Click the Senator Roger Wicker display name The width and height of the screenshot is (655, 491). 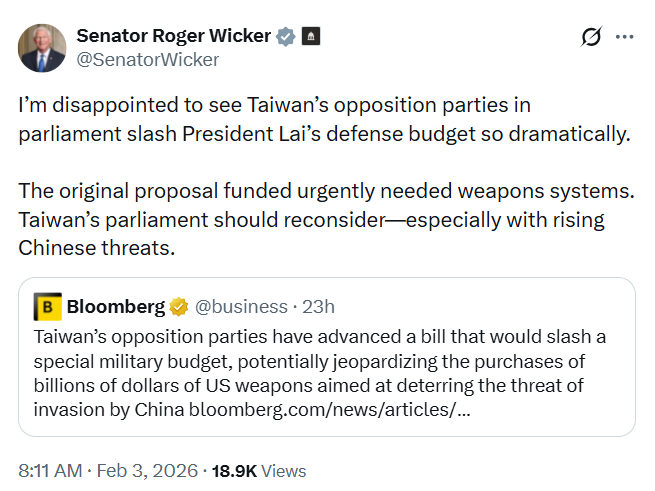pyautogui.click(x=173, y=36)
